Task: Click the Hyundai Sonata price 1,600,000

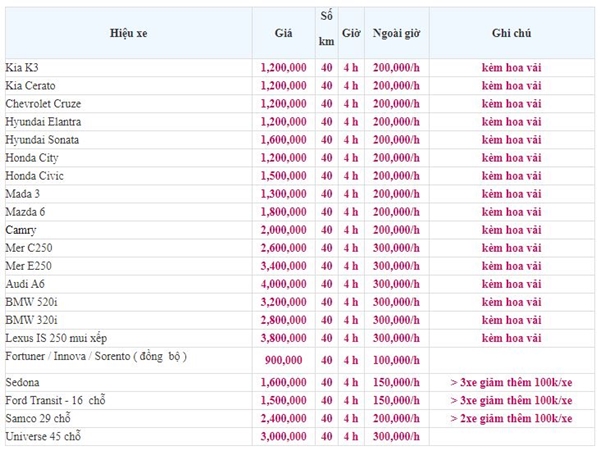Action: coord(284,140)
